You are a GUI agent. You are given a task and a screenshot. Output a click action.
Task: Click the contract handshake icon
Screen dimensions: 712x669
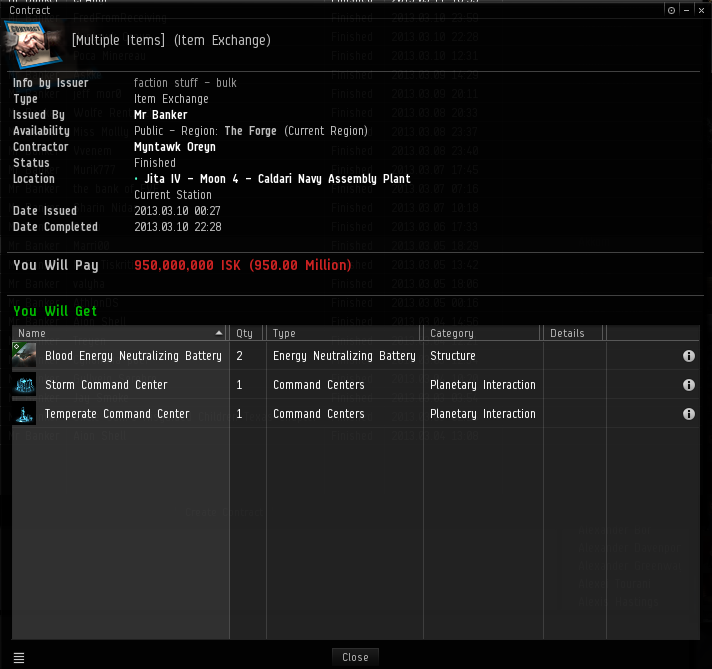pos(33,45)
